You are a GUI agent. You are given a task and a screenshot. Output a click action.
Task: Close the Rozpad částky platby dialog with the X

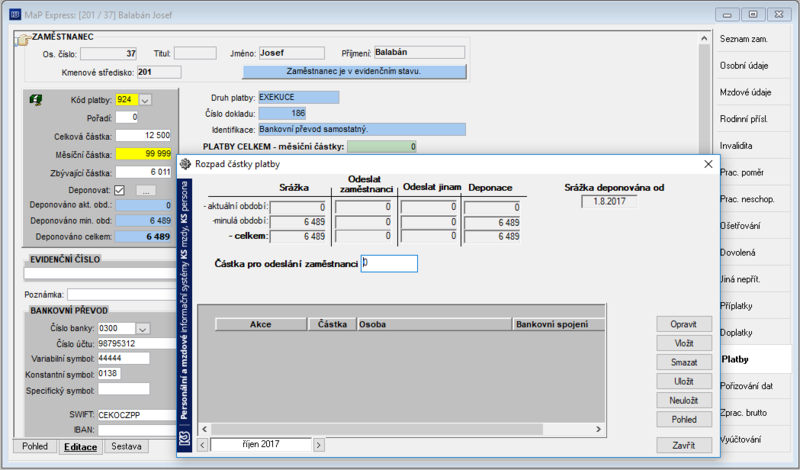coord(708,164)
